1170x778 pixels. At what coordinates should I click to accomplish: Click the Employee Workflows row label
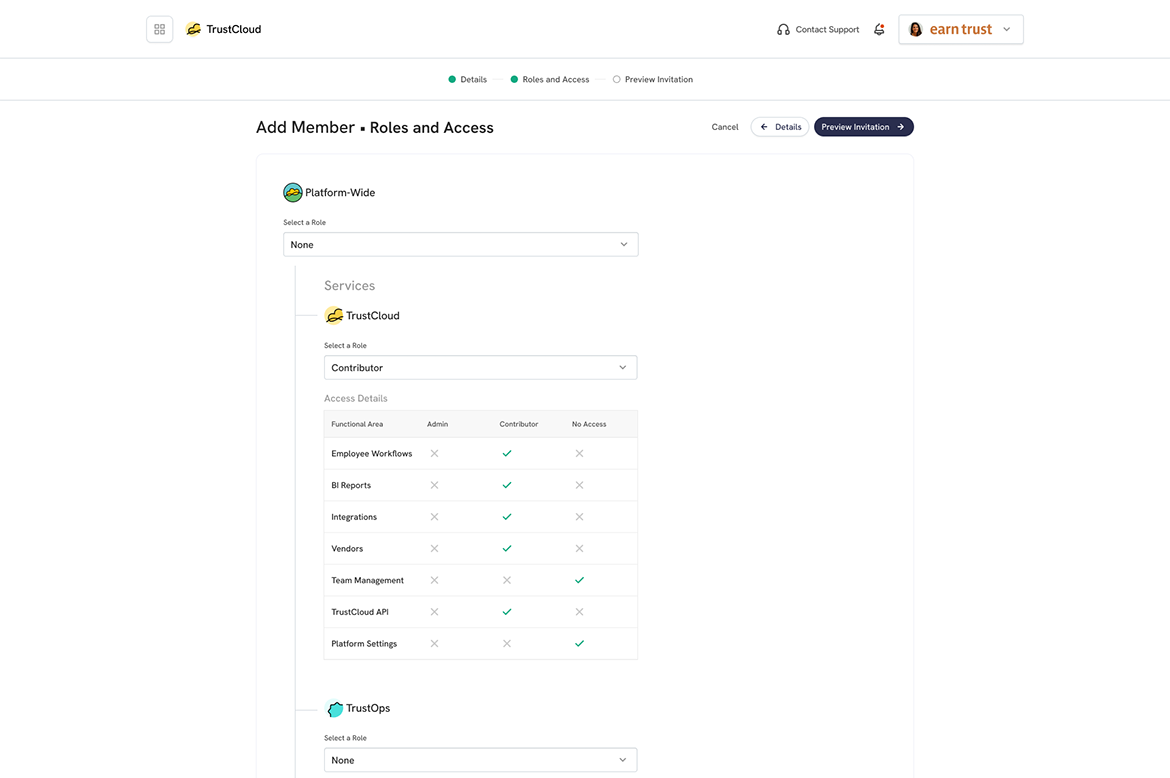pyautogui.click(x=372, y=454)
